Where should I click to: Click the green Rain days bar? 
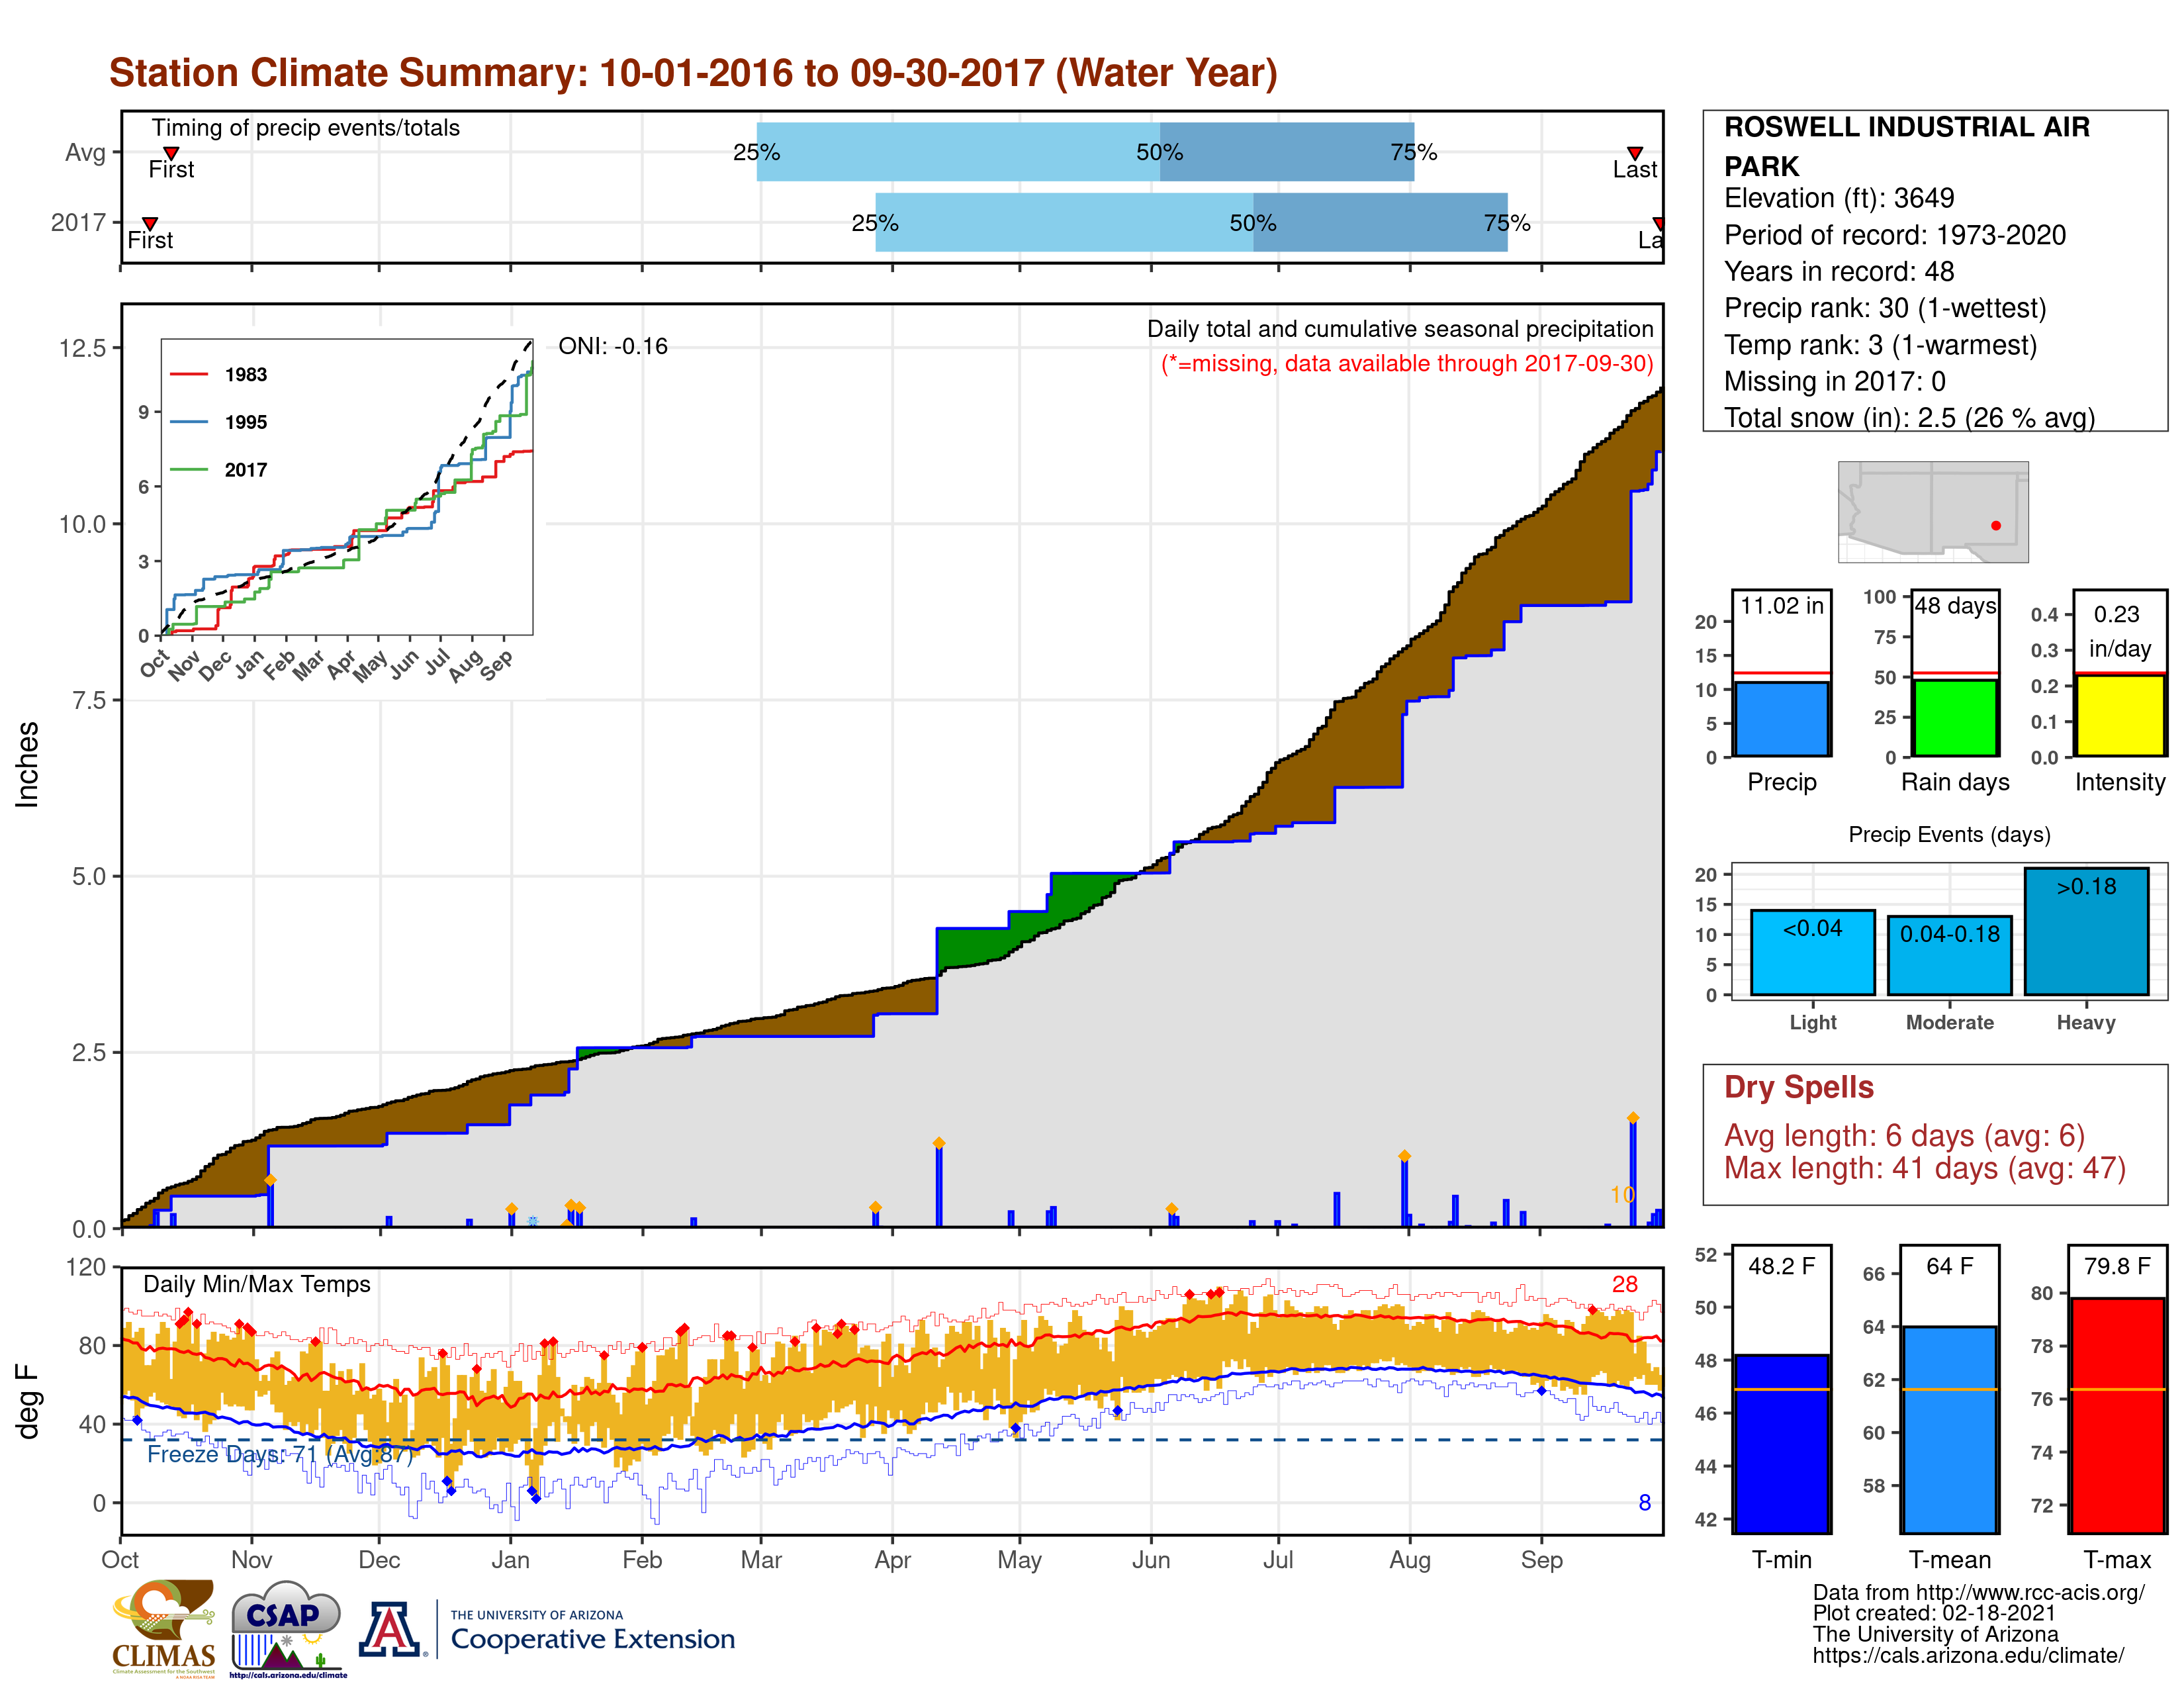[x=1955, y=718]
